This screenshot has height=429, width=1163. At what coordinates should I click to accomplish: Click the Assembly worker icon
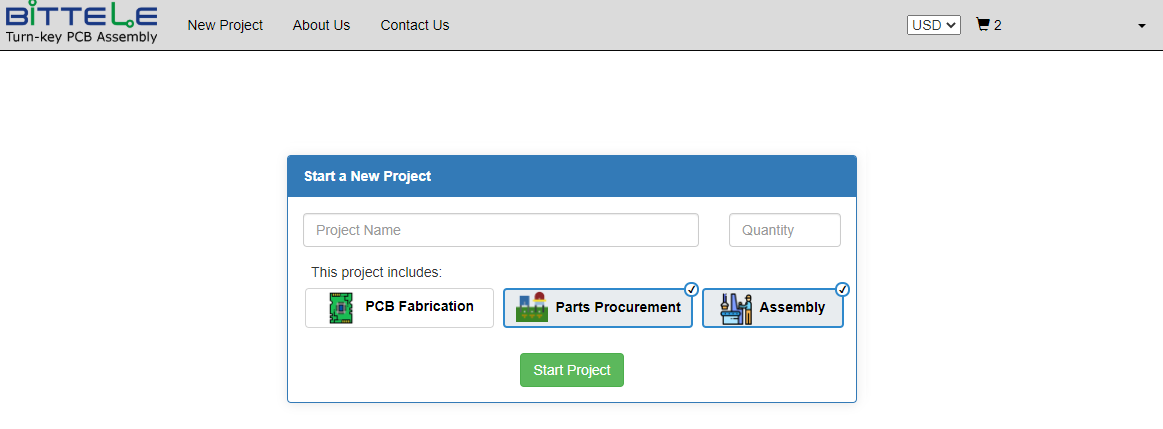pos(737,308)
